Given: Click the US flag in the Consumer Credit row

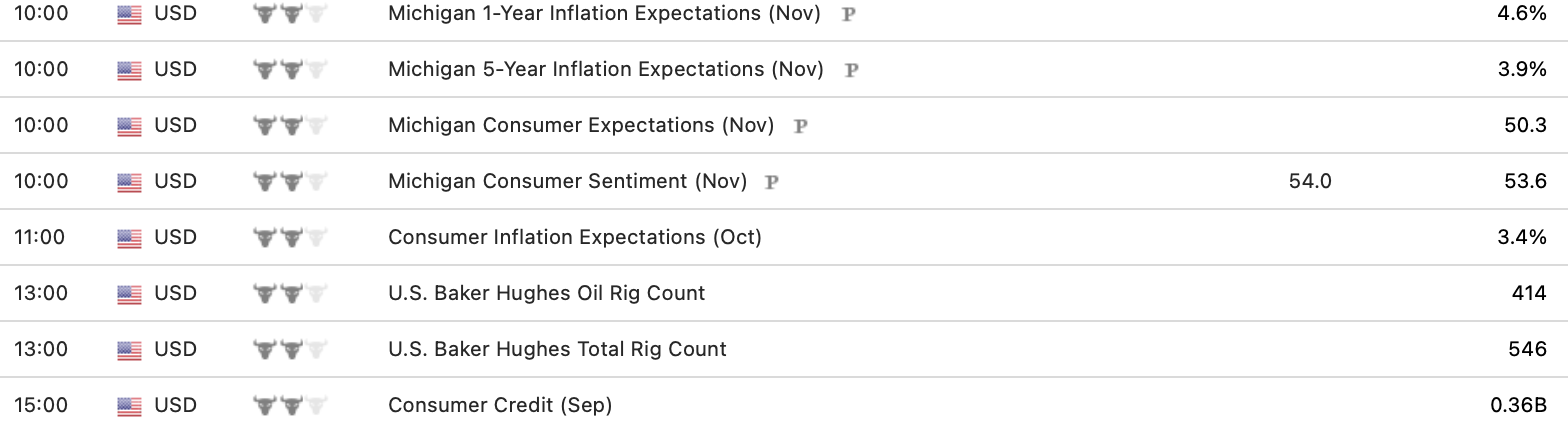Looking at the screenshot, I should point(129,406).
